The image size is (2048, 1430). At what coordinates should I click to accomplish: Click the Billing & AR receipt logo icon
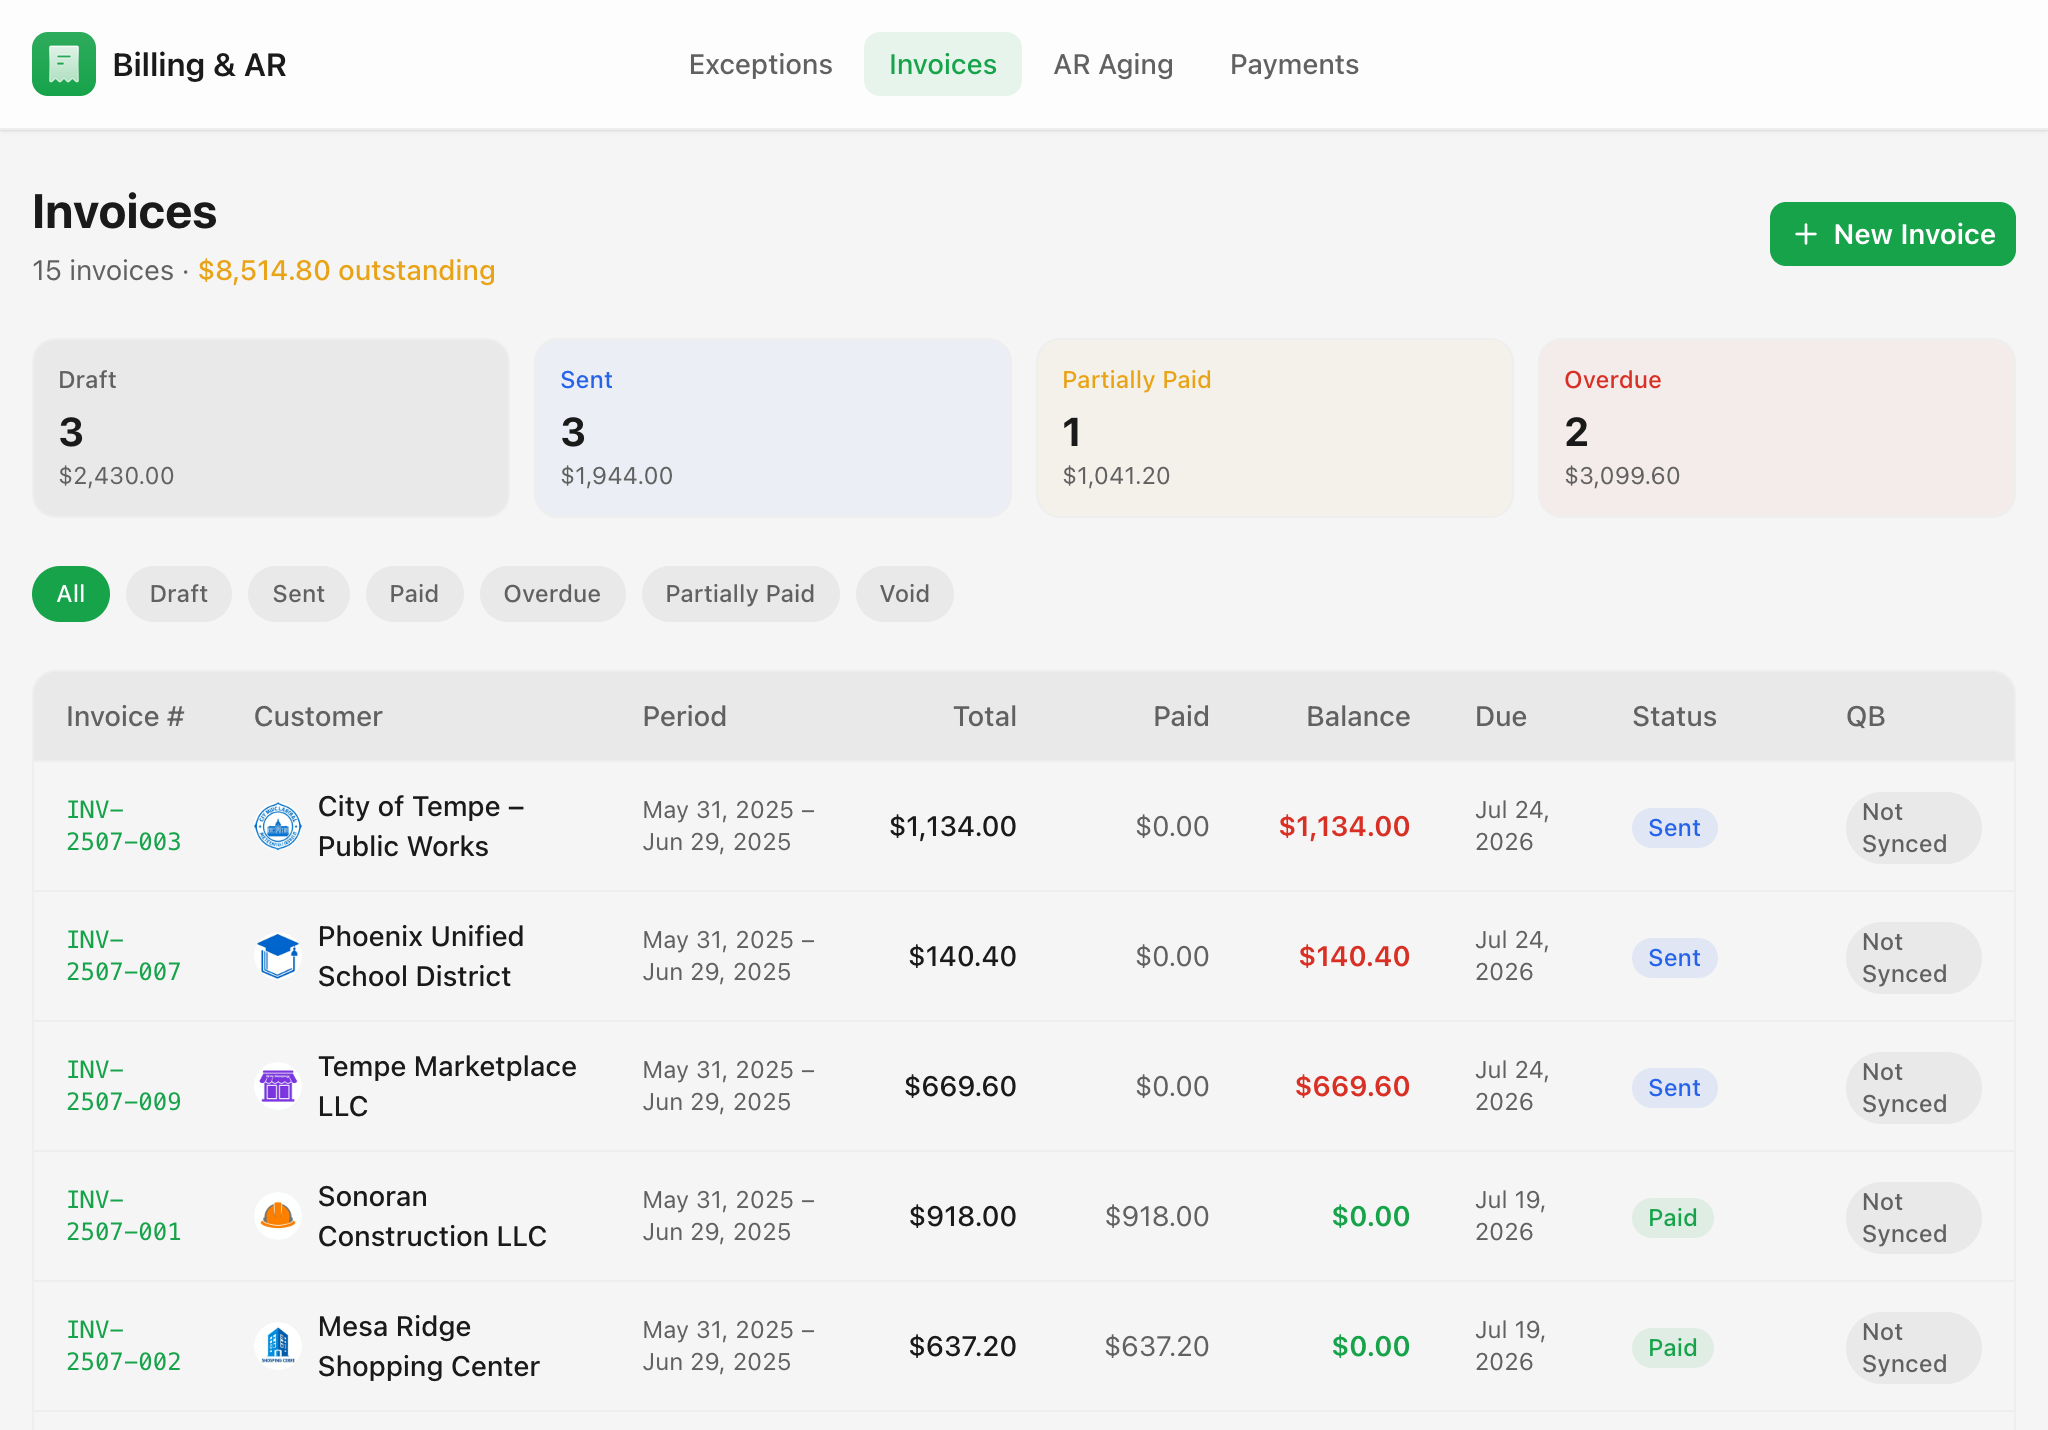click(x=64, y=64)
